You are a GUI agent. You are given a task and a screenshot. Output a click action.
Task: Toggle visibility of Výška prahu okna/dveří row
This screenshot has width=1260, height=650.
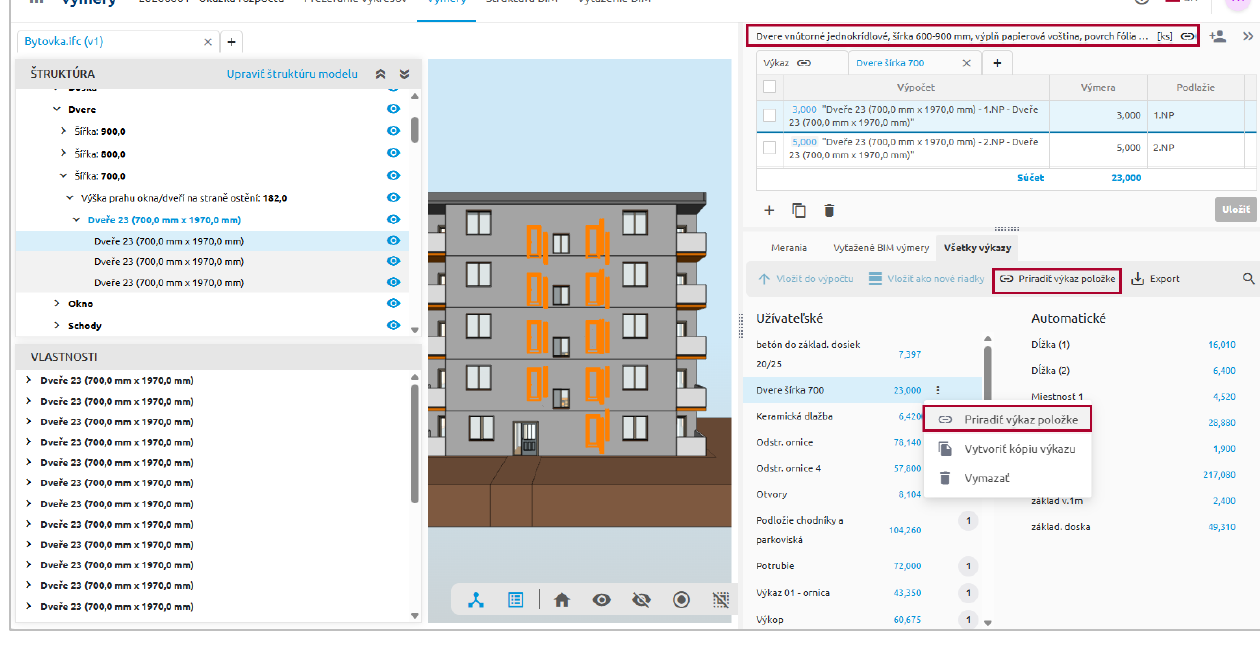(x=393, y=198)
